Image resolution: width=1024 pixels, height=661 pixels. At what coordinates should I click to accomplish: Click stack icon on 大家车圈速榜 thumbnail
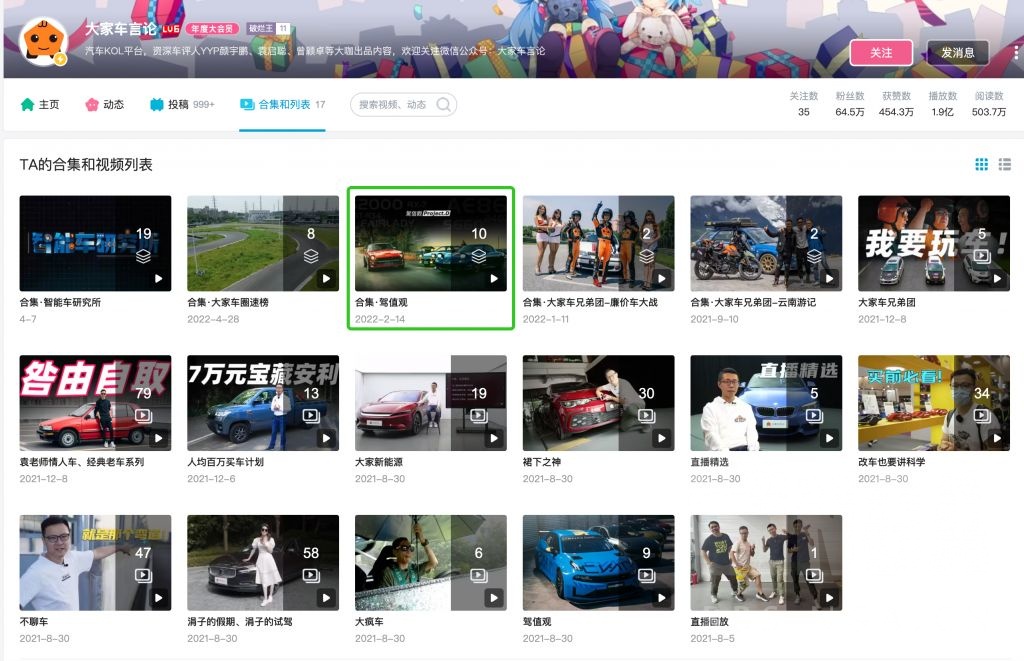pos(311,256)
